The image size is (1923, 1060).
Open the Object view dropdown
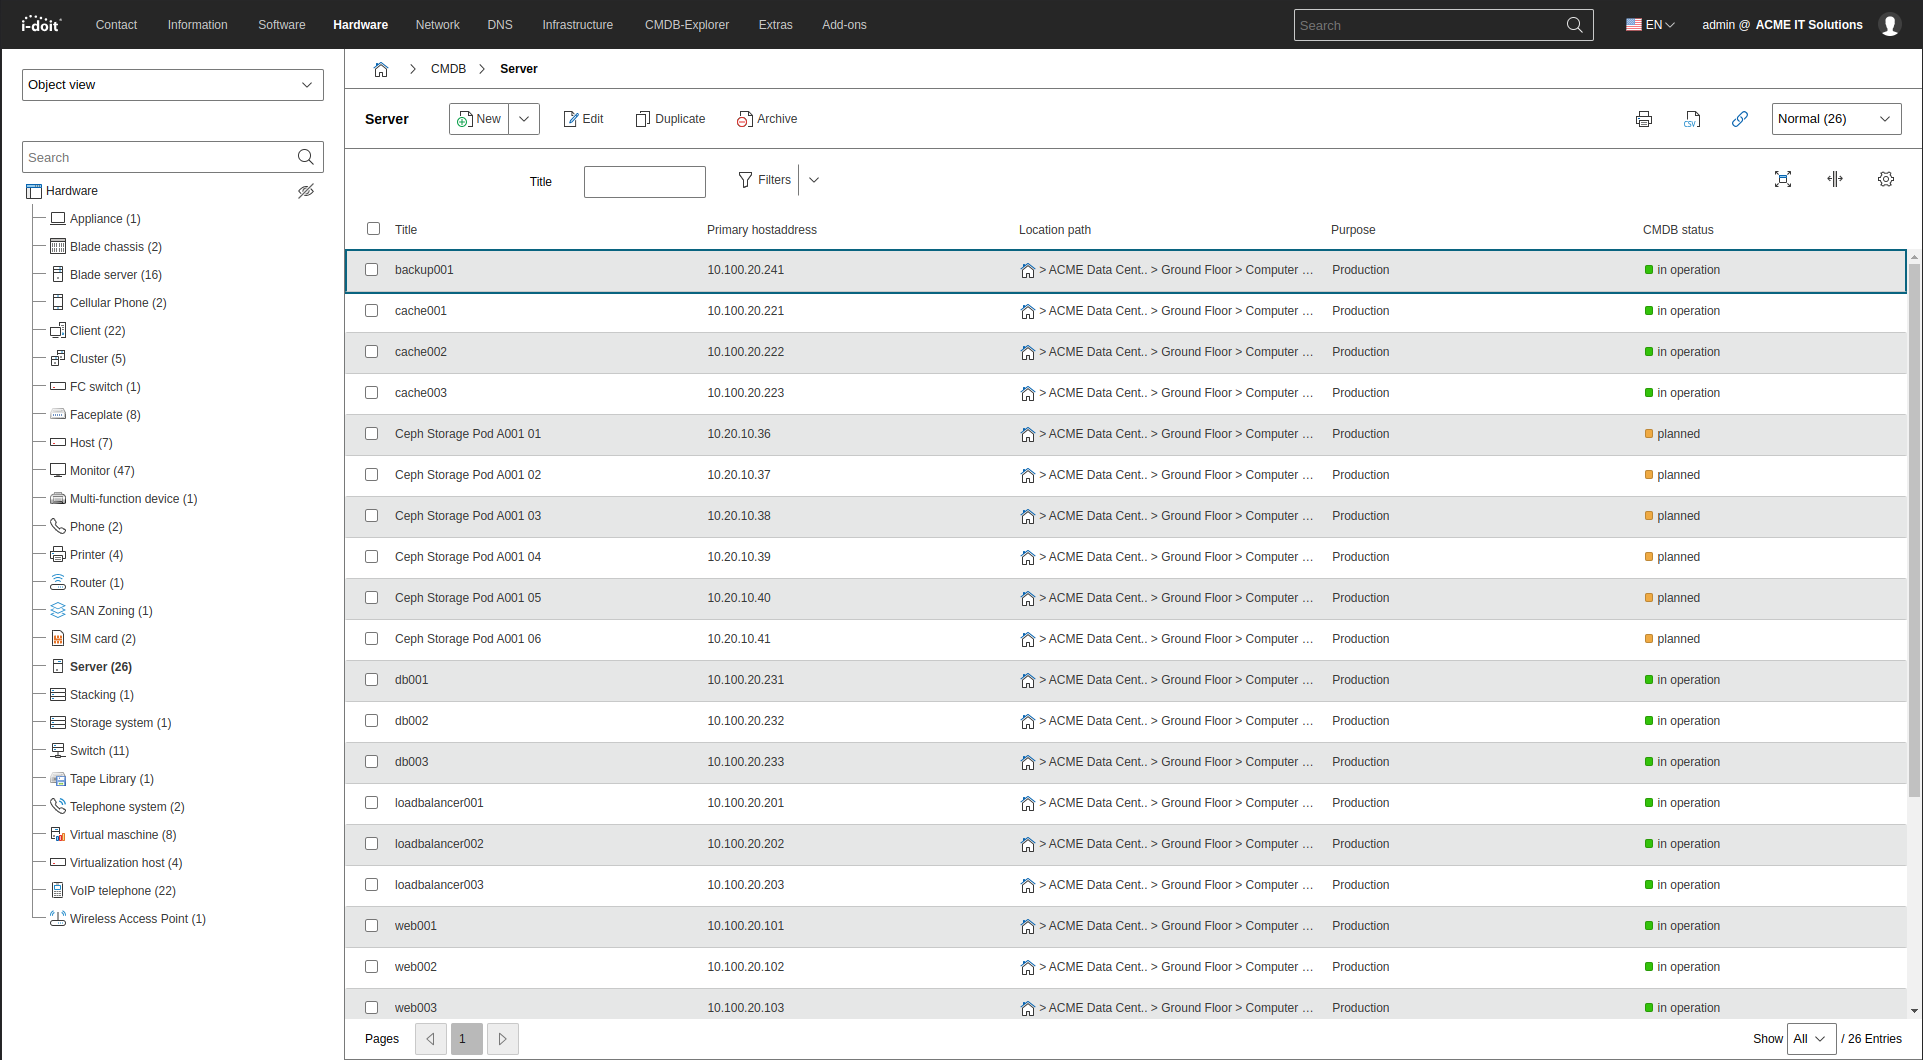173,85
